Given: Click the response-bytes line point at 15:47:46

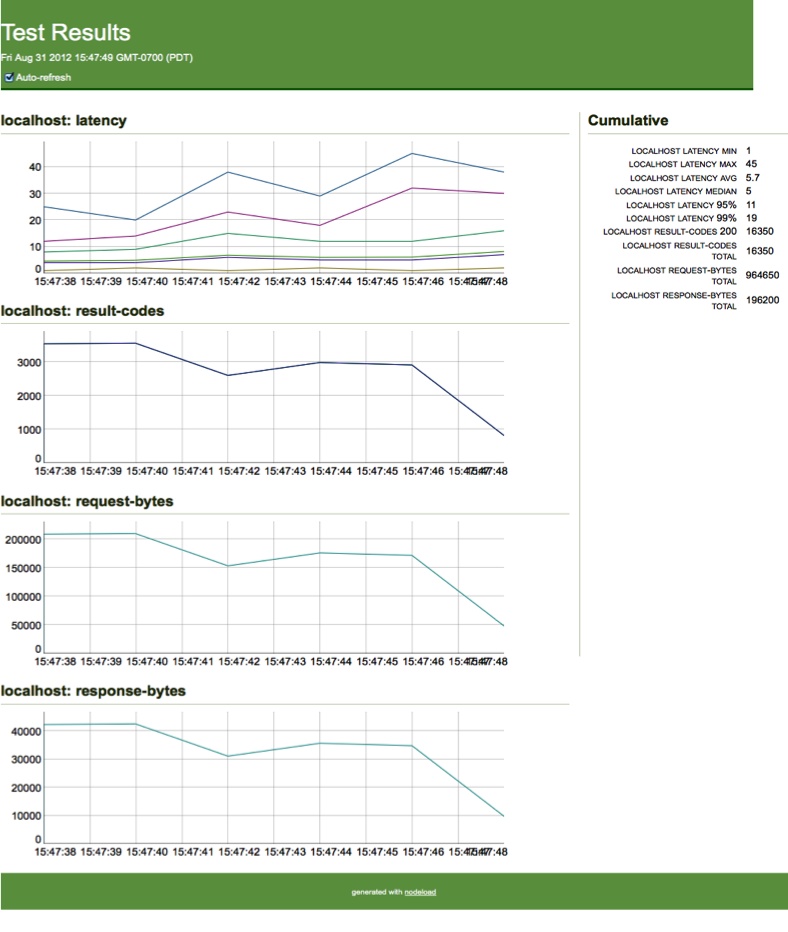Looking at the screenshot, I should [412, 746].
